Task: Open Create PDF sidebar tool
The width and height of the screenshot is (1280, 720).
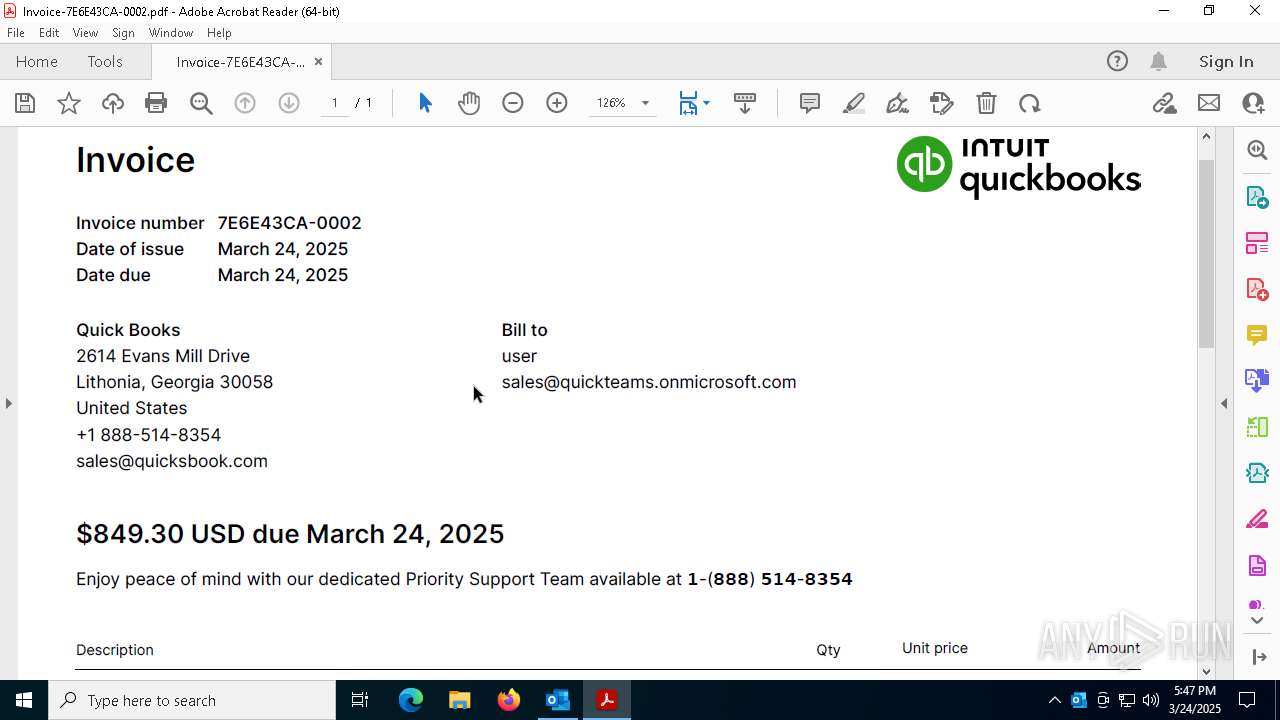Action: click(1257, 288)
